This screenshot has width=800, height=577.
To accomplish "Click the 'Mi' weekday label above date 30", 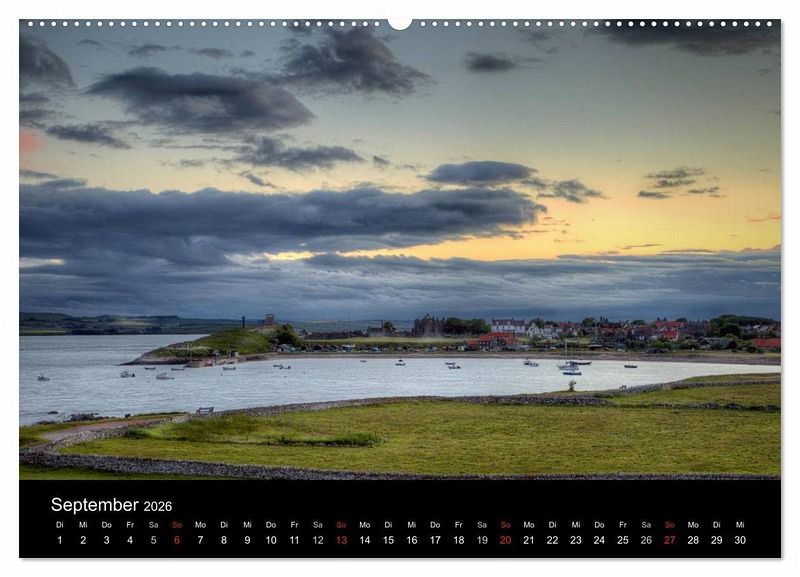I will tap(740, 524).
